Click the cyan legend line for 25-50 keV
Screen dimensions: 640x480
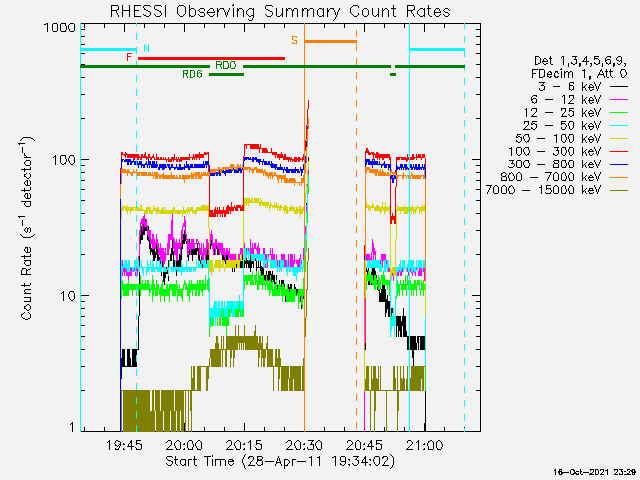[x=619, y=125]
